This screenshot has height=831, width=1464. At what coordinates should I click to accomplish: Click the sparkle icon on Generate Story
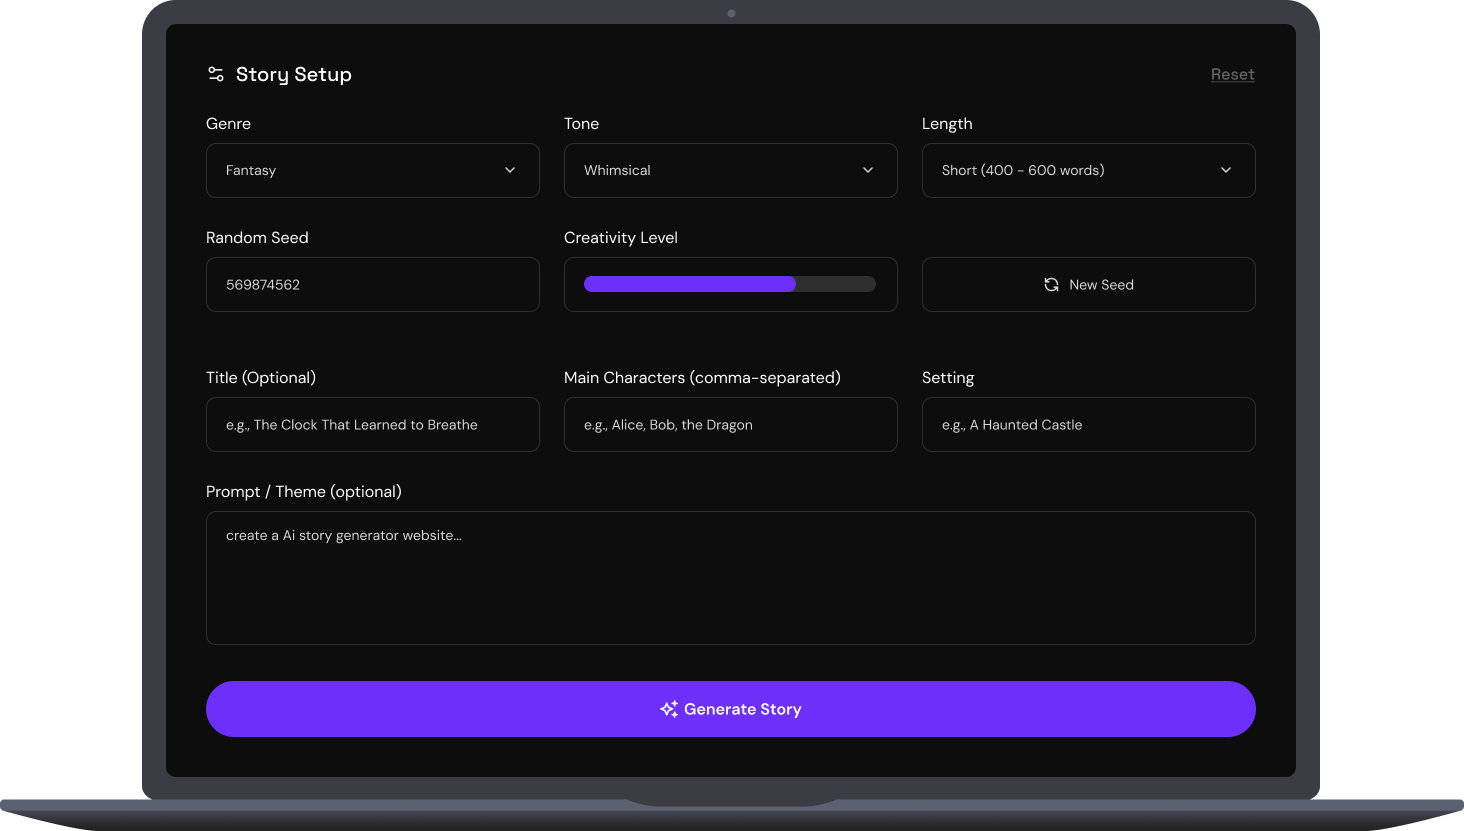pyautogui.click(x=669, y=709)
